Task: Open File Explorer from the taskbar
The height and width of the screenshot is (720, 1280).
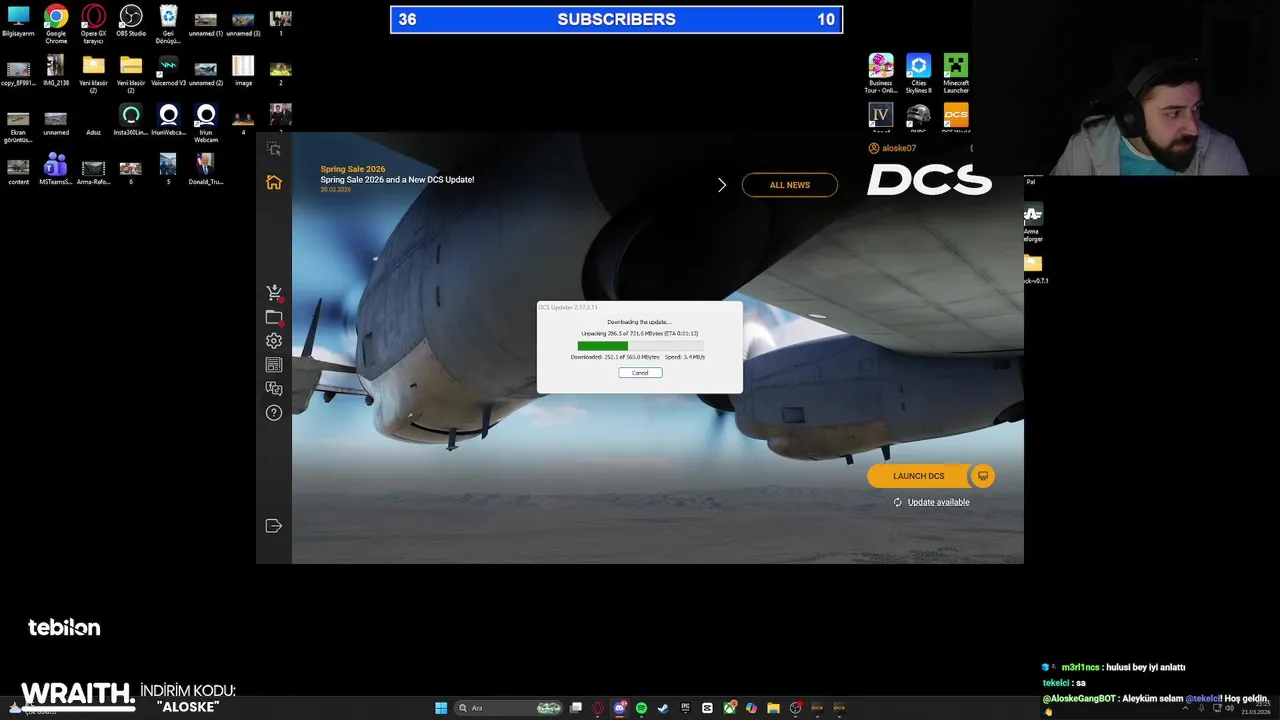Action: tap(773, 708)
